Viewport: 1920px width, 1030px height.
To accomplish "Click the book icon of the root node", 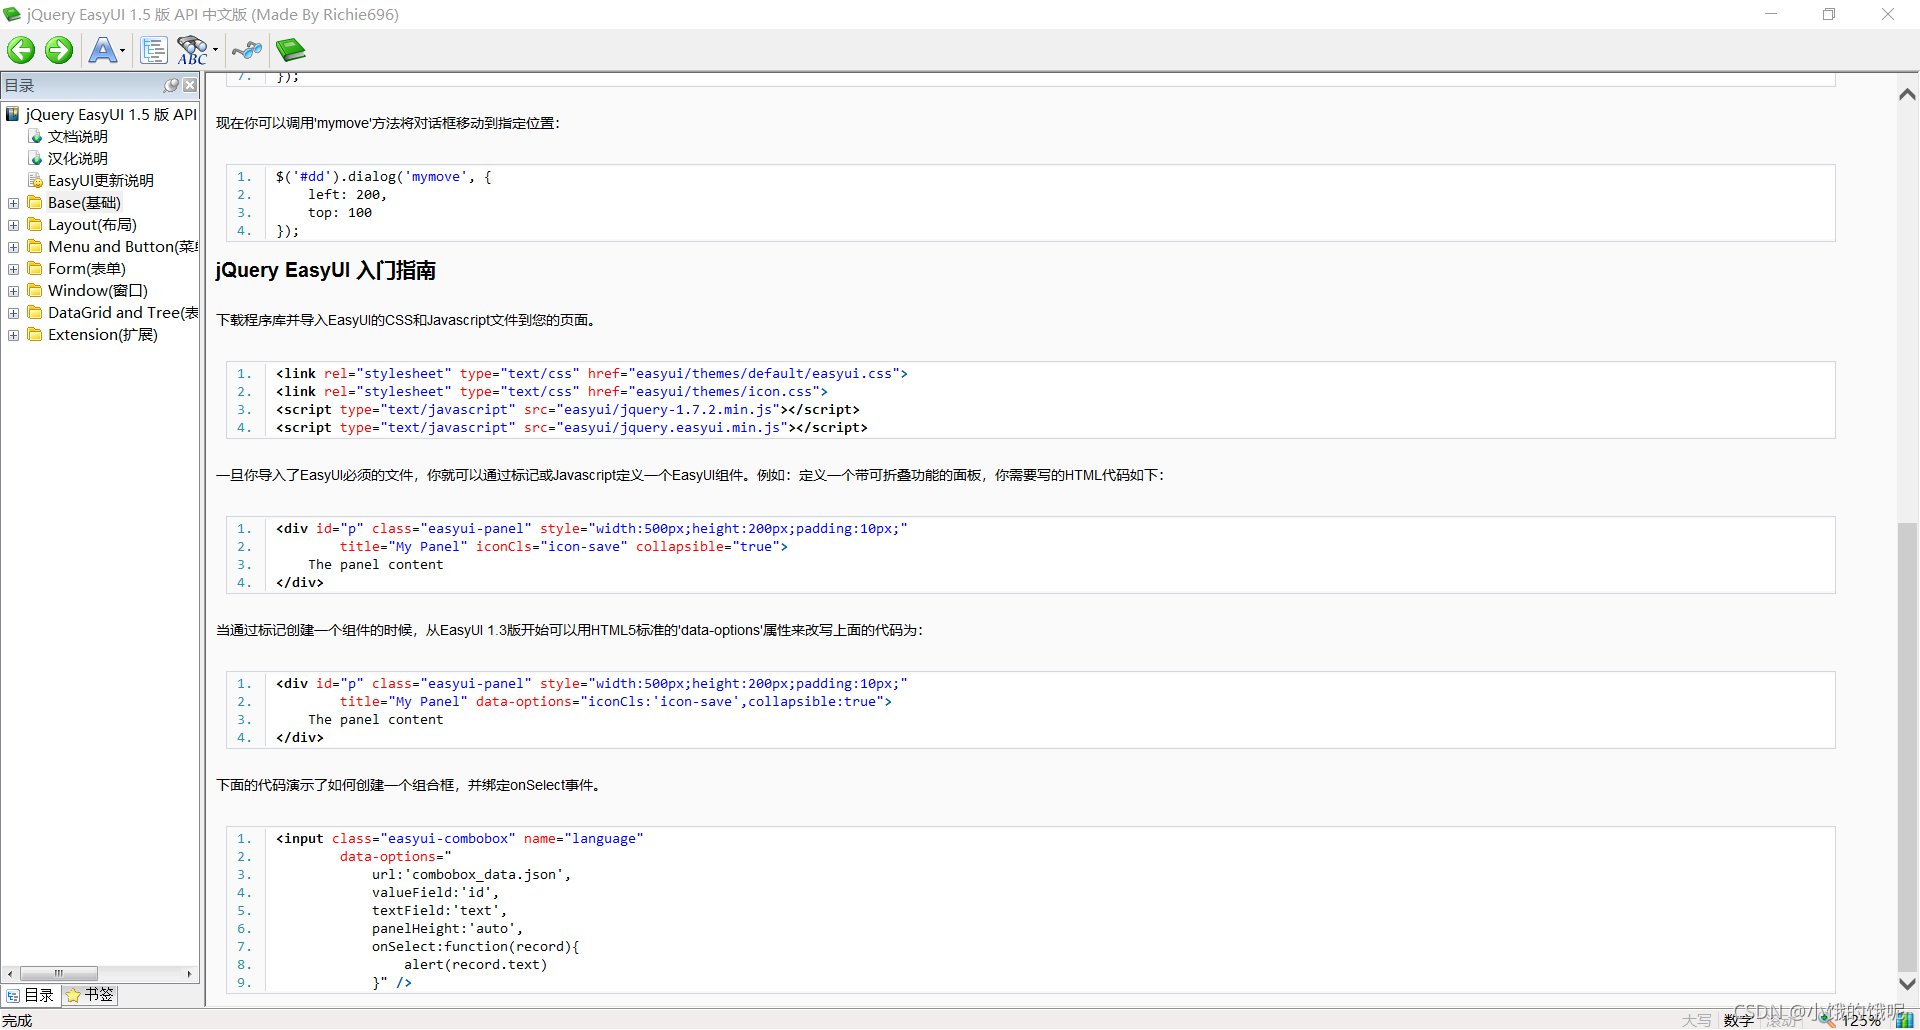I will coord(13,114).
